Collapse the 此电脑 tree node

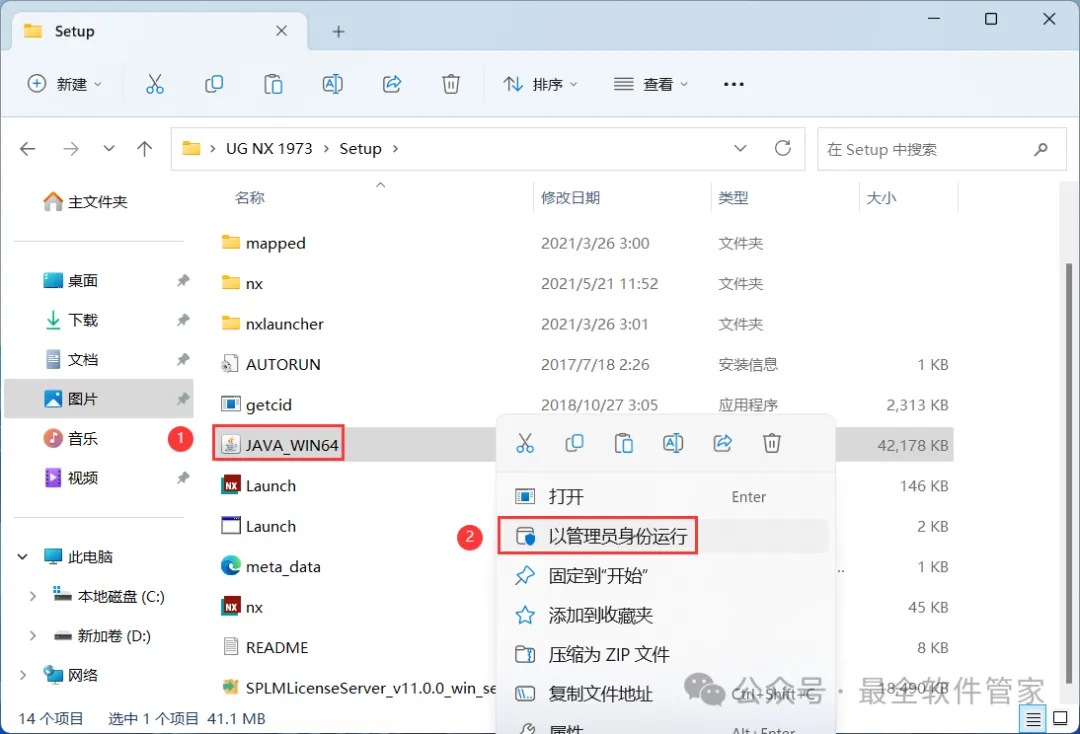point(22,556)
